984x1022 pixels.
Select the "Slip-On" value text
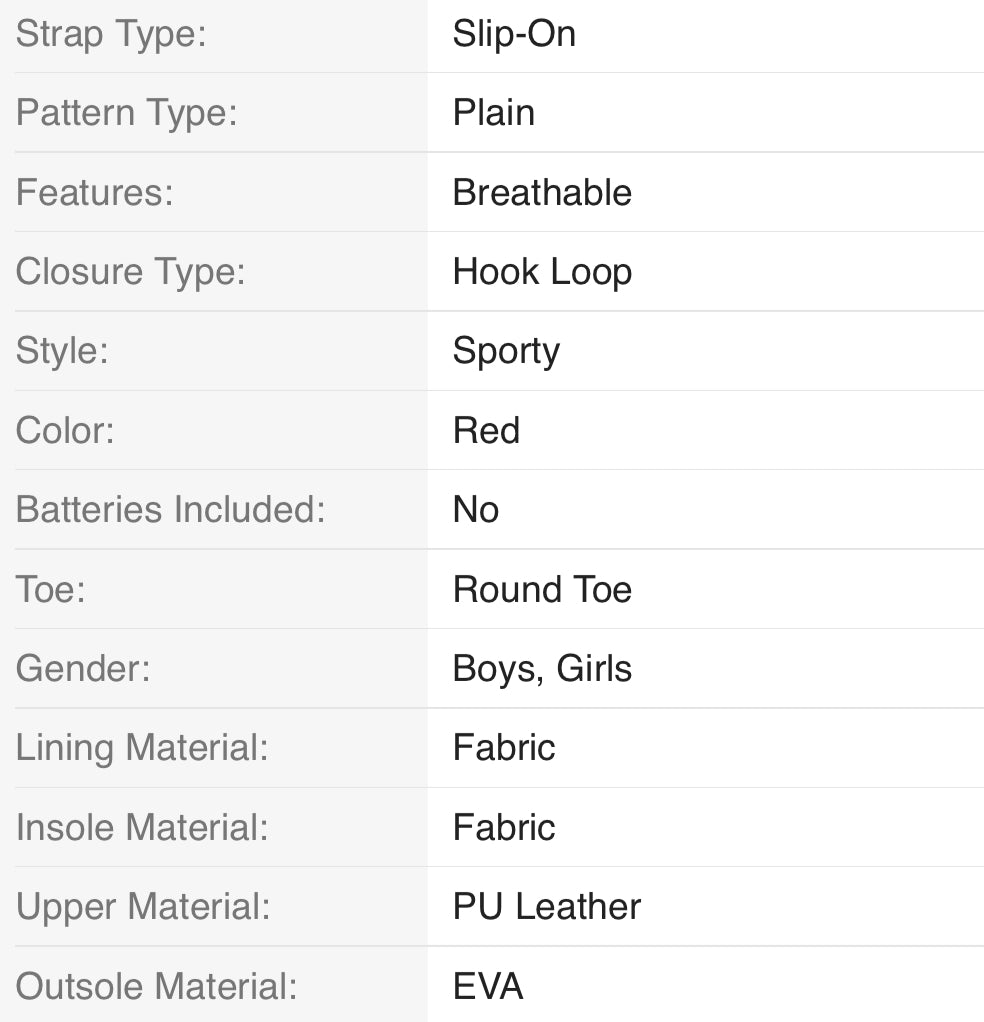514,34
